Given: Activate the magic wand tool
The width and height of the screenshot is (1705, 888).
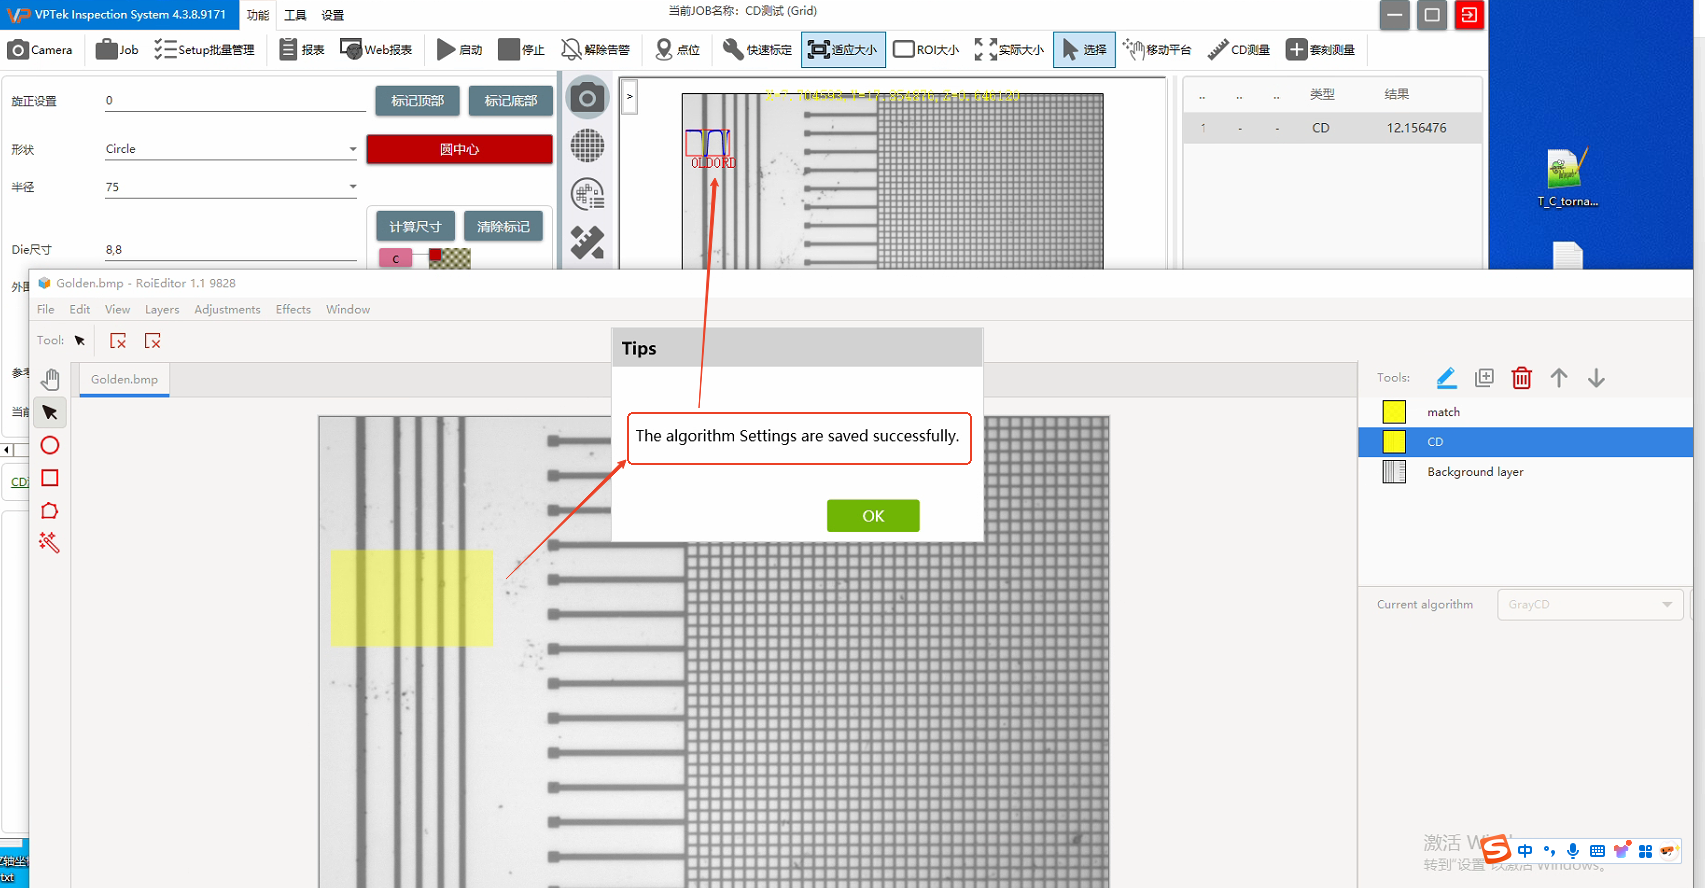Looking at the screenshot, I should pyautogui.click(x=49, y=543).
